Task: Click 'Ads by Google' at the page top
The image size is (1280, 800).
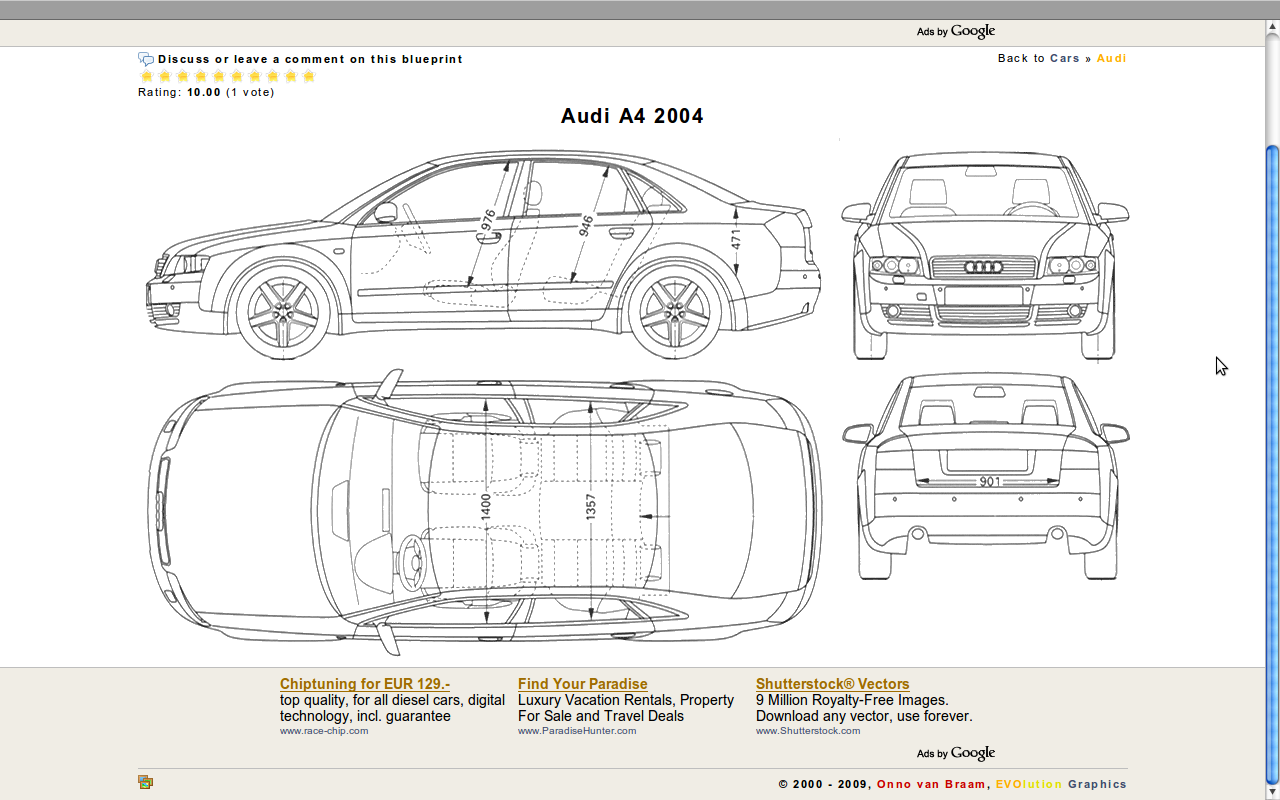Action: [956, 31]
